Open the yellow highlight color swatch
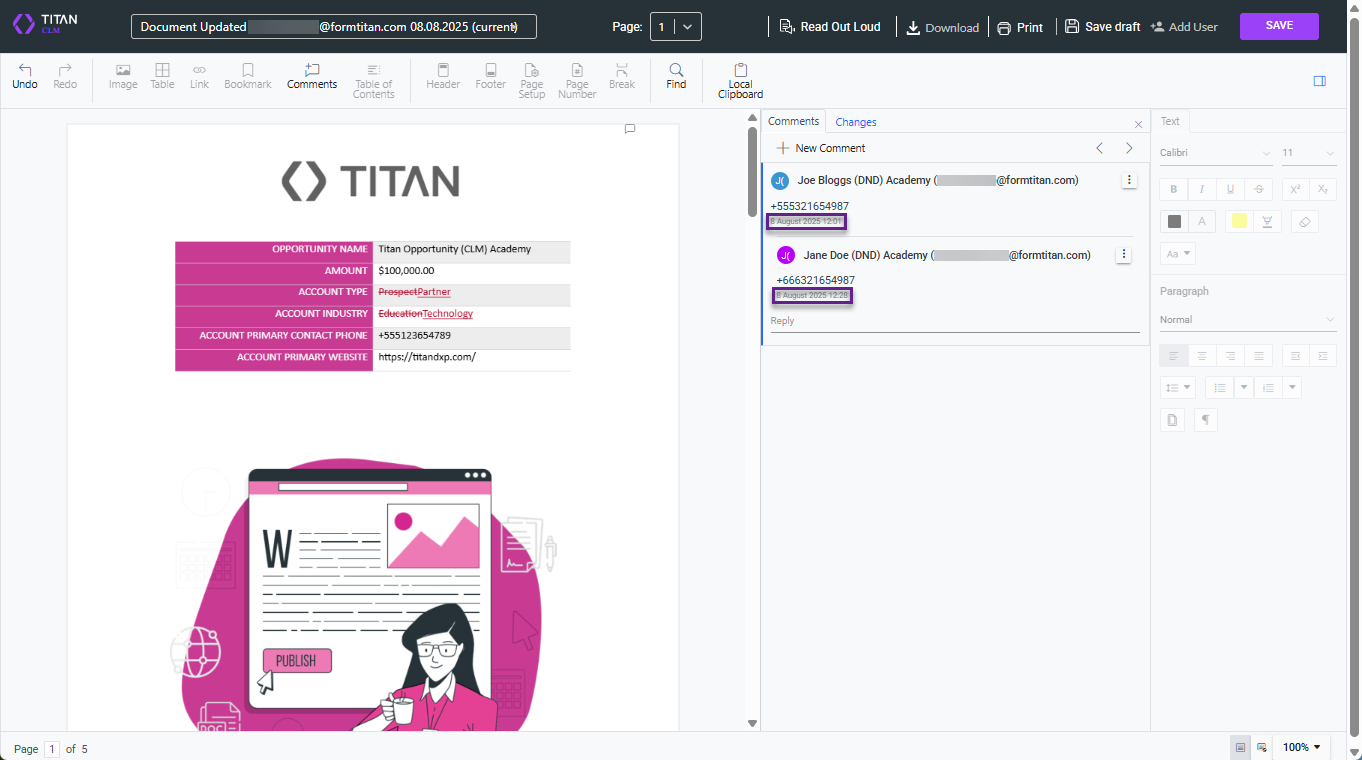Image resolution: width=1362 pixels, height=760 pixels. pyautogui.click(x=1239, y=221)
